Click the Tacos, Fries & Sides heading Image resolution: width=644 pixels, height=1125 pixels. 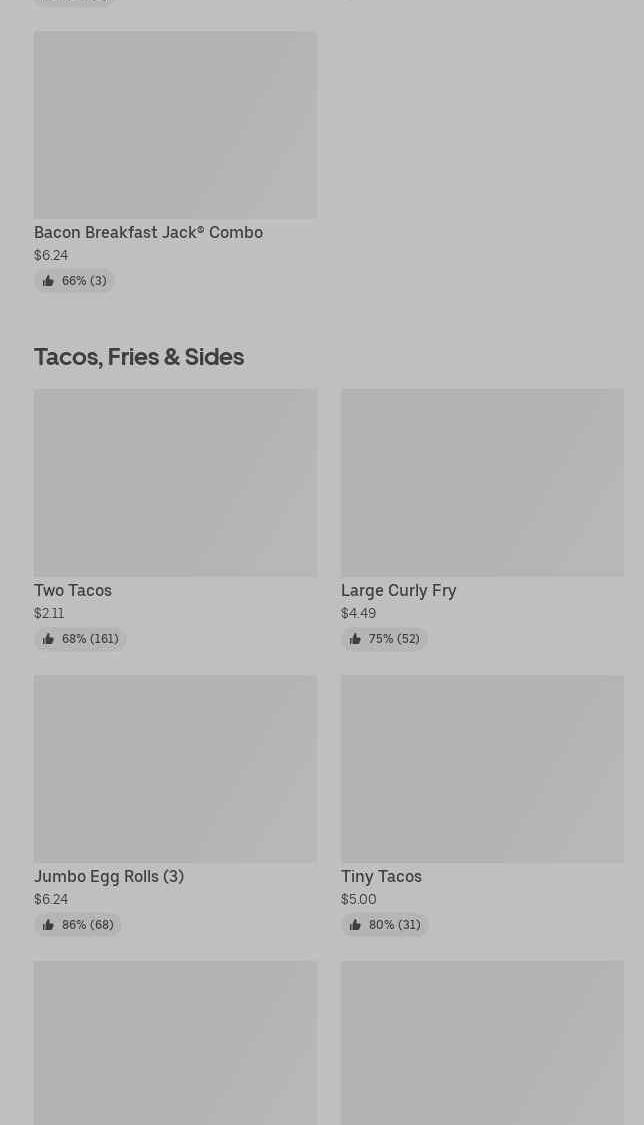[139, 356]
